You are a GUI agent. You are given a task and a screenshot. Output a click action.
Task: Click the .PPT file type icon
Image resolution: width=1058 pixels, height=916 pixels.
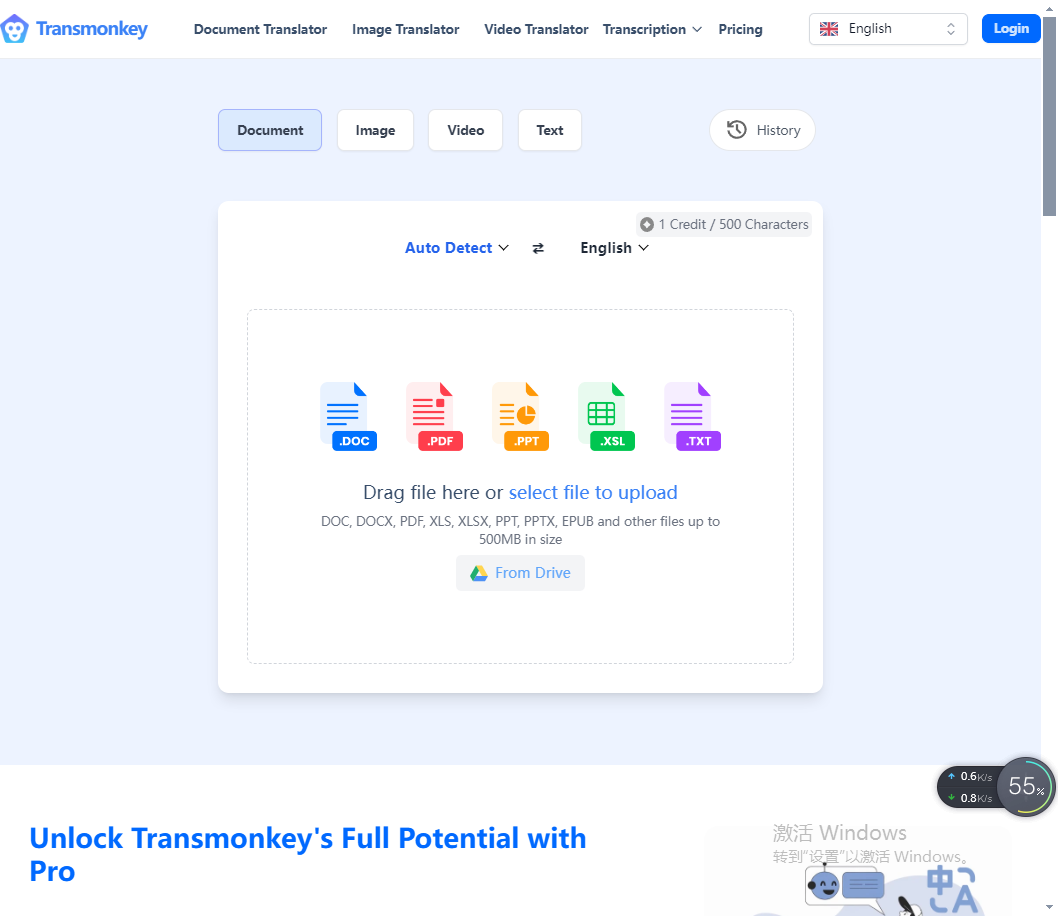point(520,416)
